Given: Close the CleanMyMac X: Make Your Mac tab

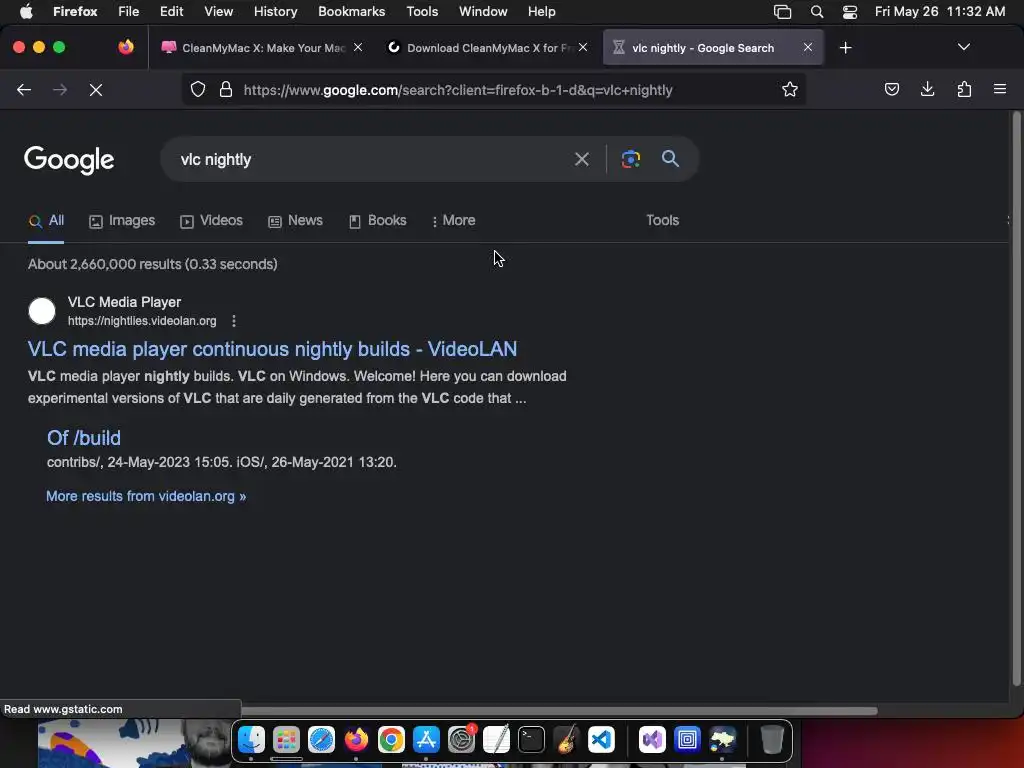Looking at the screenshot, I should coord(358,47).
